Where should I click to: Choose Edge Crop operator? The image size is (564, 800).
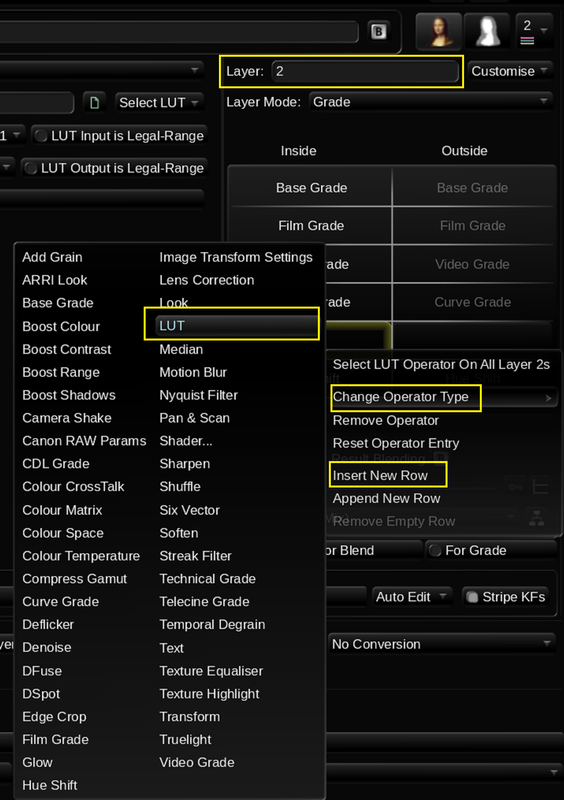pyautogui.click(x=54, y=717)
